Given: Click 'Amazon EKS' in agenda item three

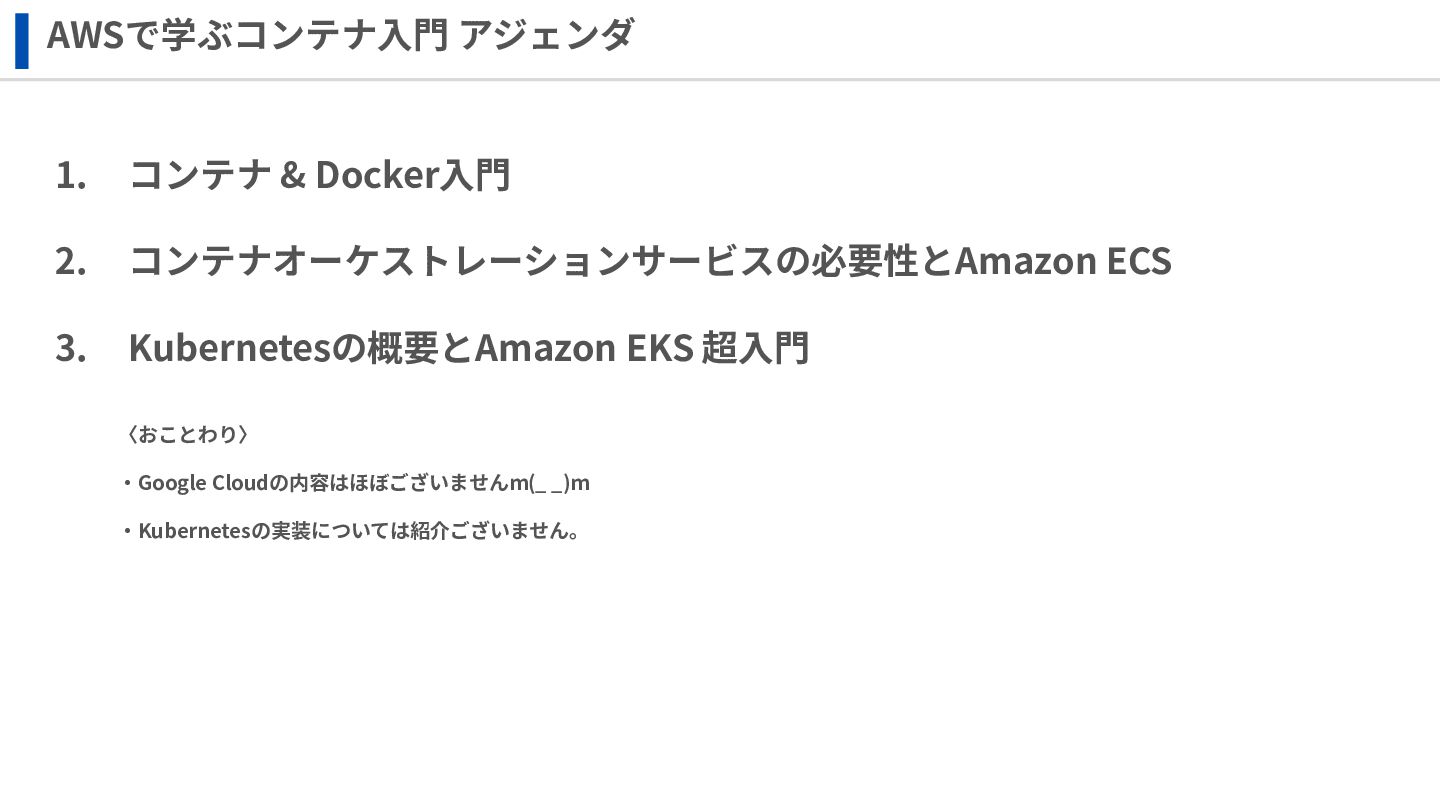Looking at the screenshot, I should 583,348.
